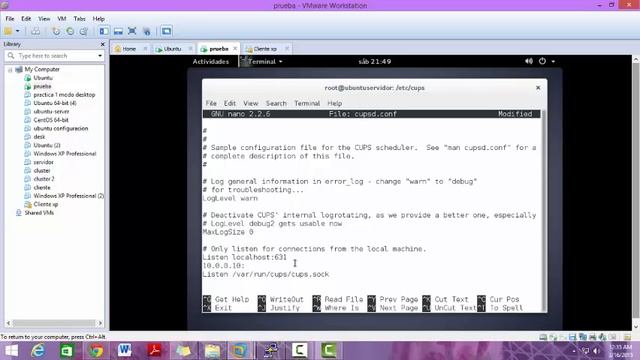Select Ubuntu 64-bit (4) VM
The width and height of the screenshot is (640, 360).
(55, 103)
